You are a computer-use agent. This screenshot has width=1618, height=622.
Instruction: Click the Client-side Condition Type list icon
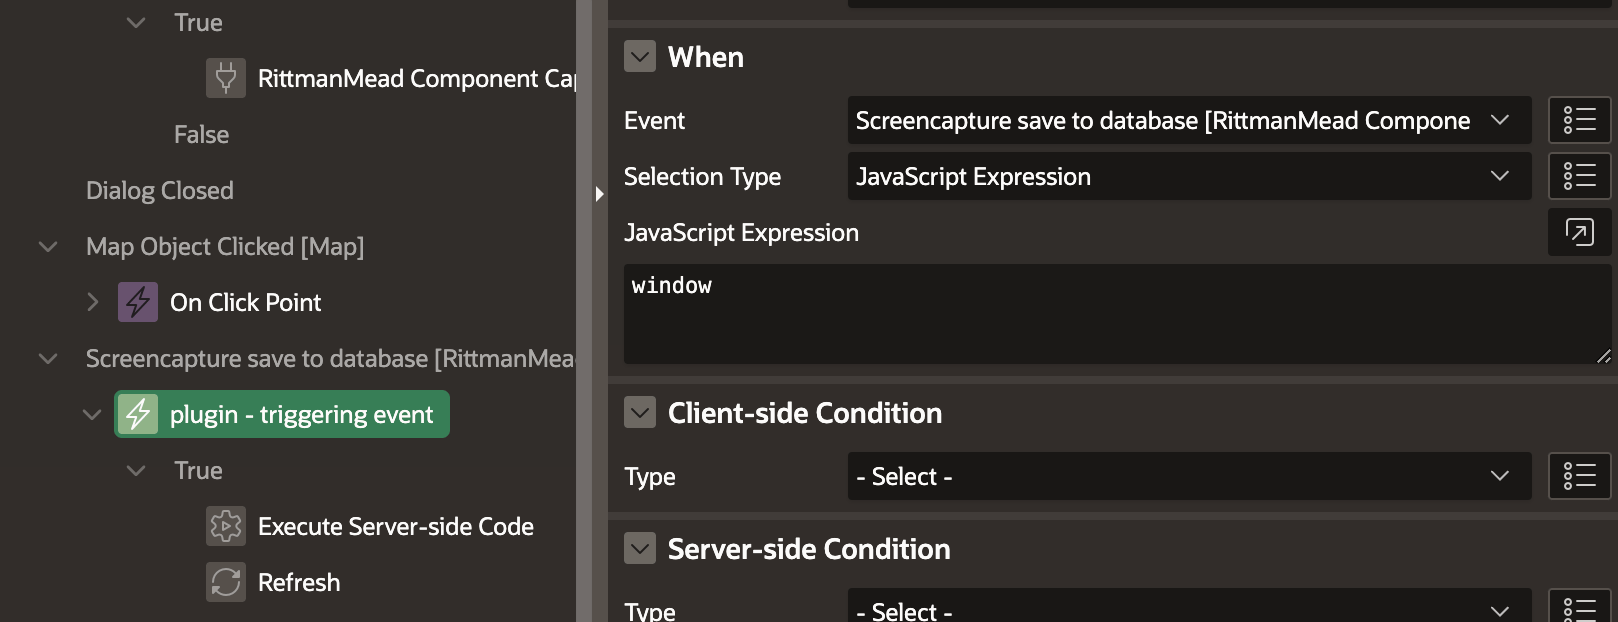[x=1580, y=476]
